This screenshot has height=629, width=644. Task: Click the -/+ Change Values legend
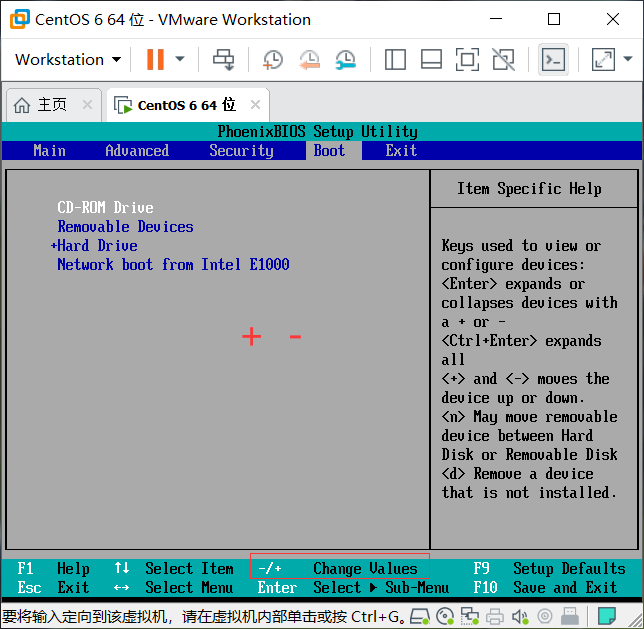[x=339, y=569]
